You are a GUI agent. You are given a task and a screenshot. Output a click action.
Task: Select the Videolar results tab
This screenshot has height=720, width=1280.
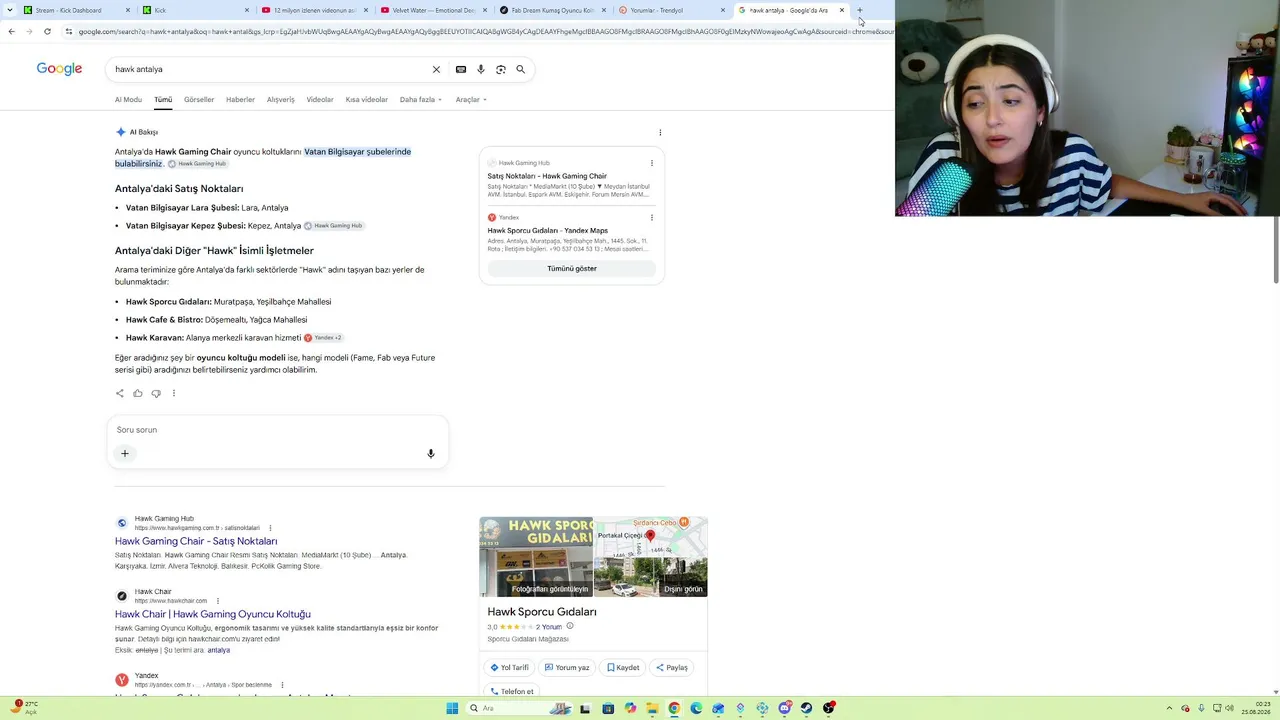320,100
